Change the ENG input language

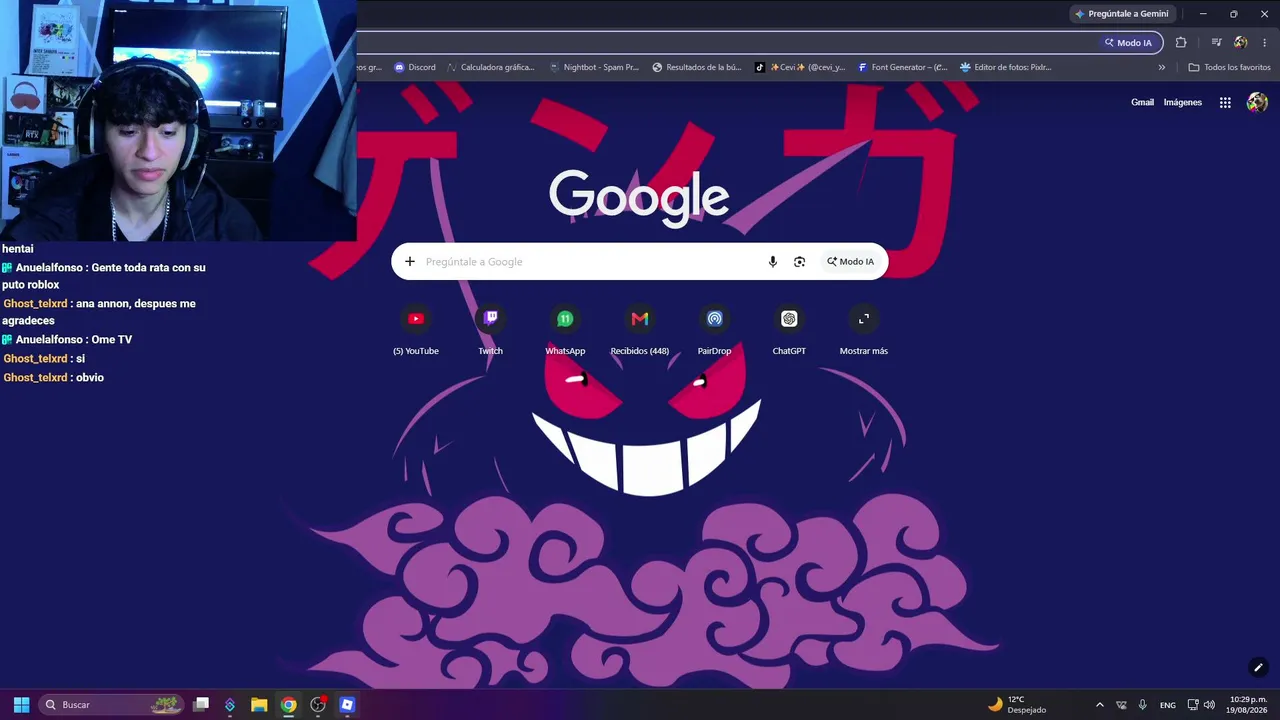pyautogui.click(x=1168, y=705)
